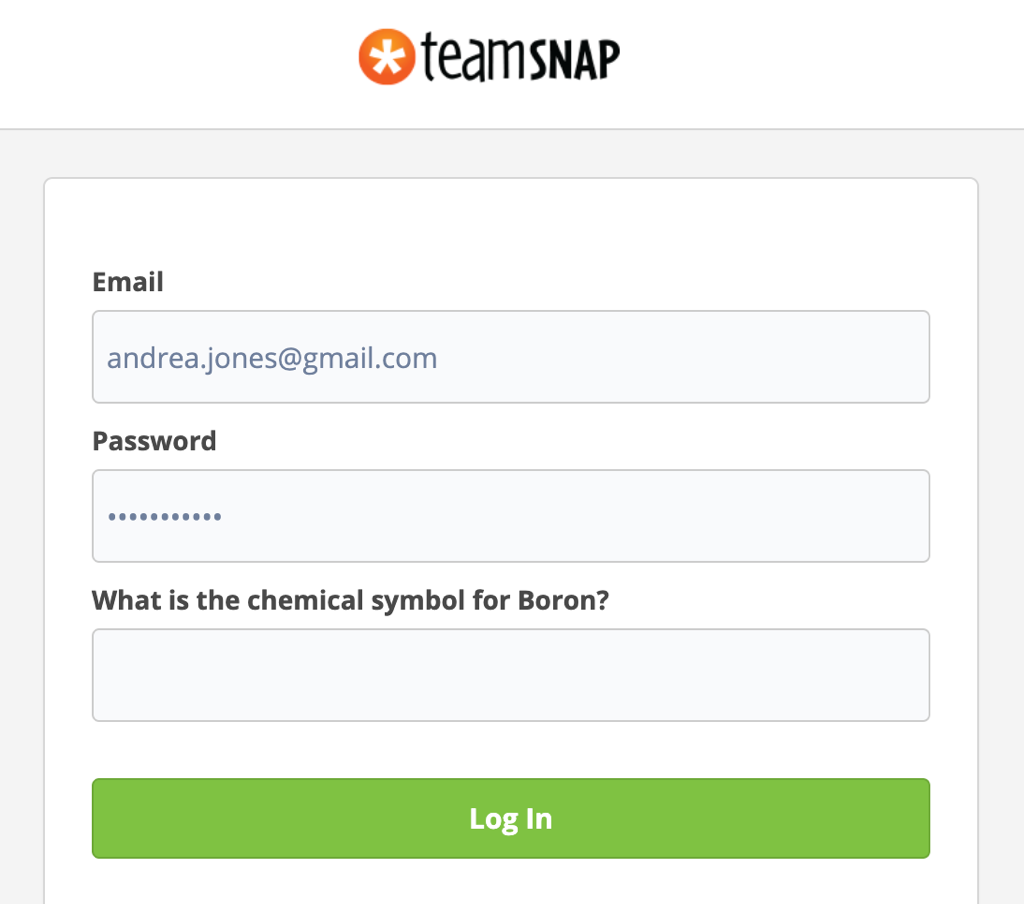The height and width of the screenshot is (904, 1024).
Task: Click the gray page background outside the card
Action: pos(21,457)
